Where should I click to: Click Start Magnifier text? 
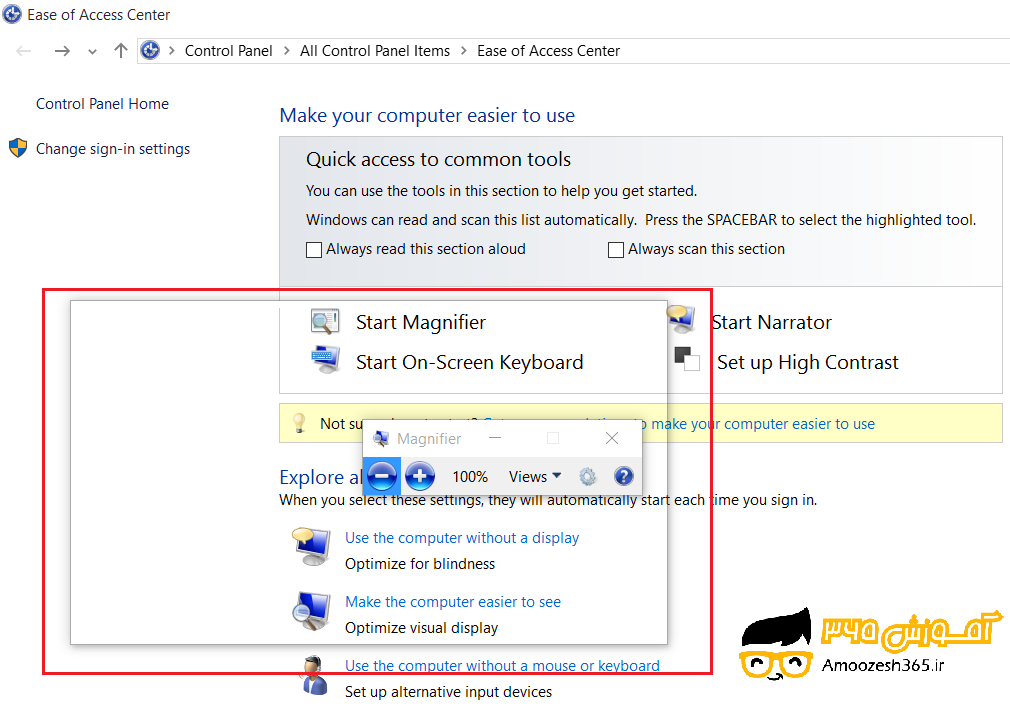pyautogui.click(x=421, y=322)
